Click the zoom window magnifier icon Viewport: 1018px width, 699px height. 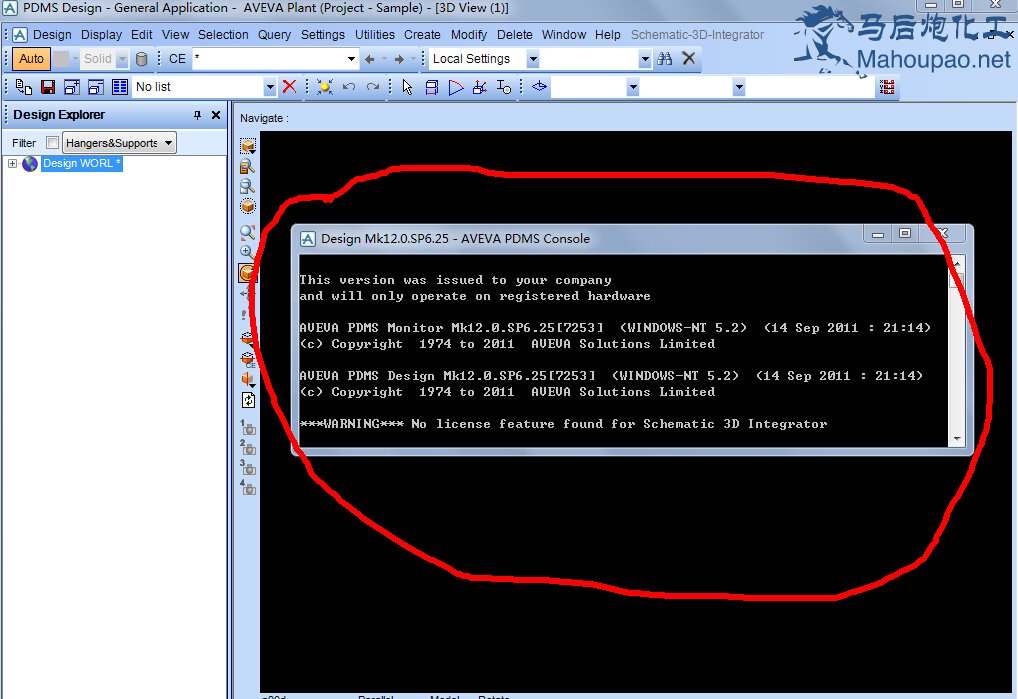[247, 187]
